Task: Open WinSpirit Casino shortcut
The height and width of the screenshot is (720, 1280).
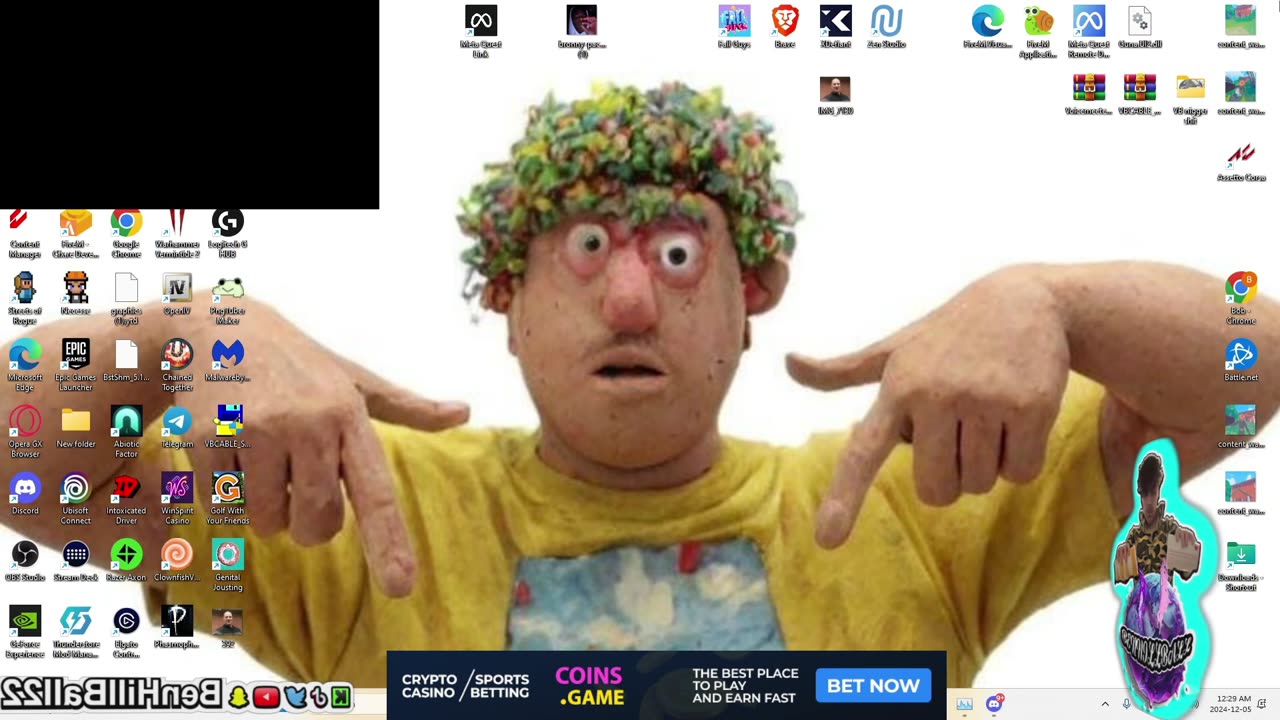Action: pos(177,498)
